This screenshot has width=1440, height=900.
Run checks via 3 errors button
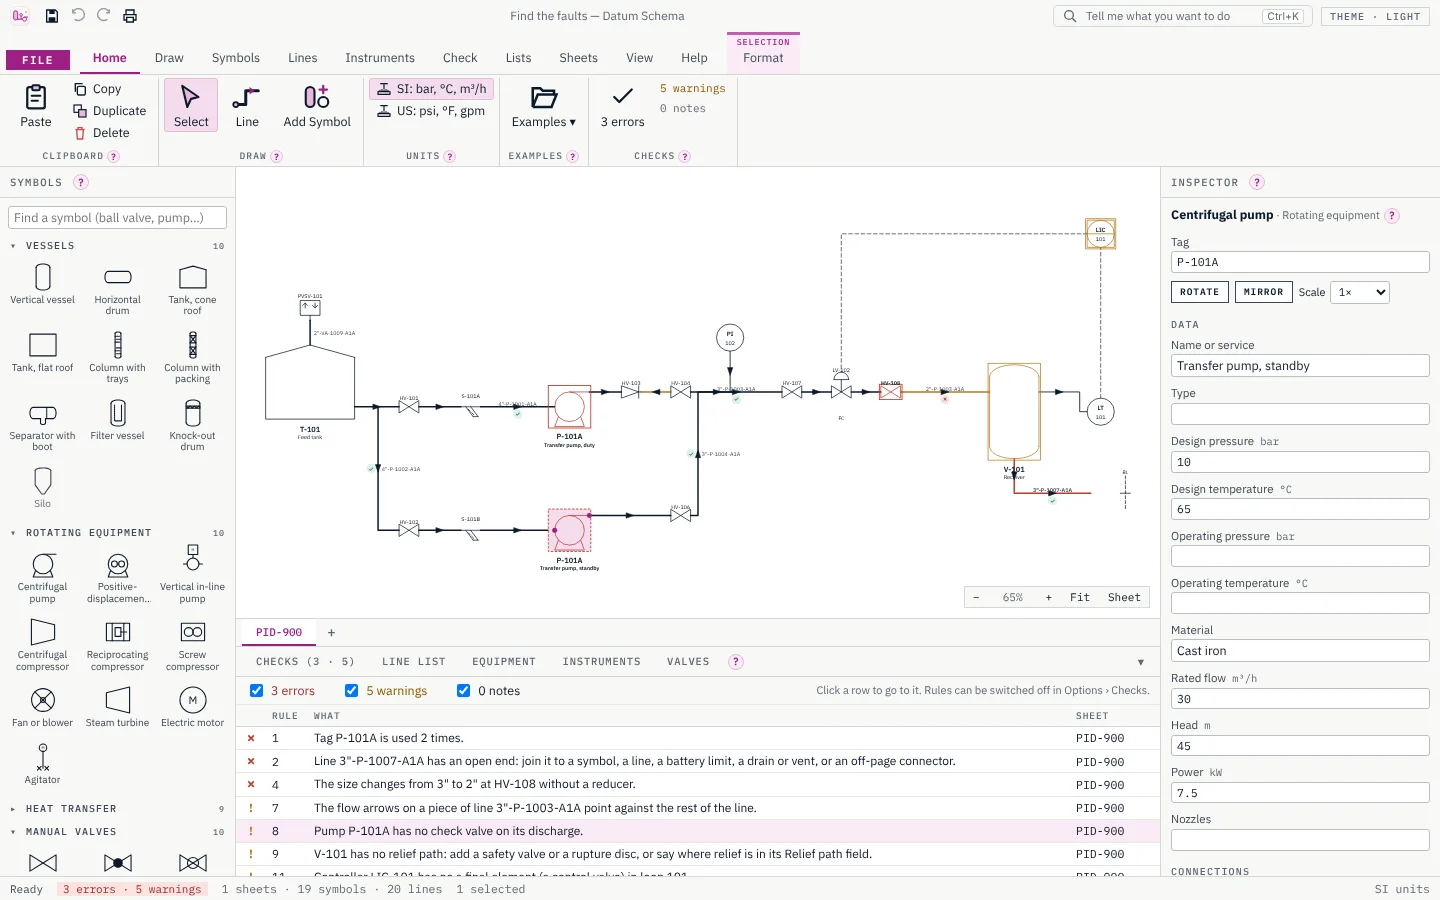(622, 106)
